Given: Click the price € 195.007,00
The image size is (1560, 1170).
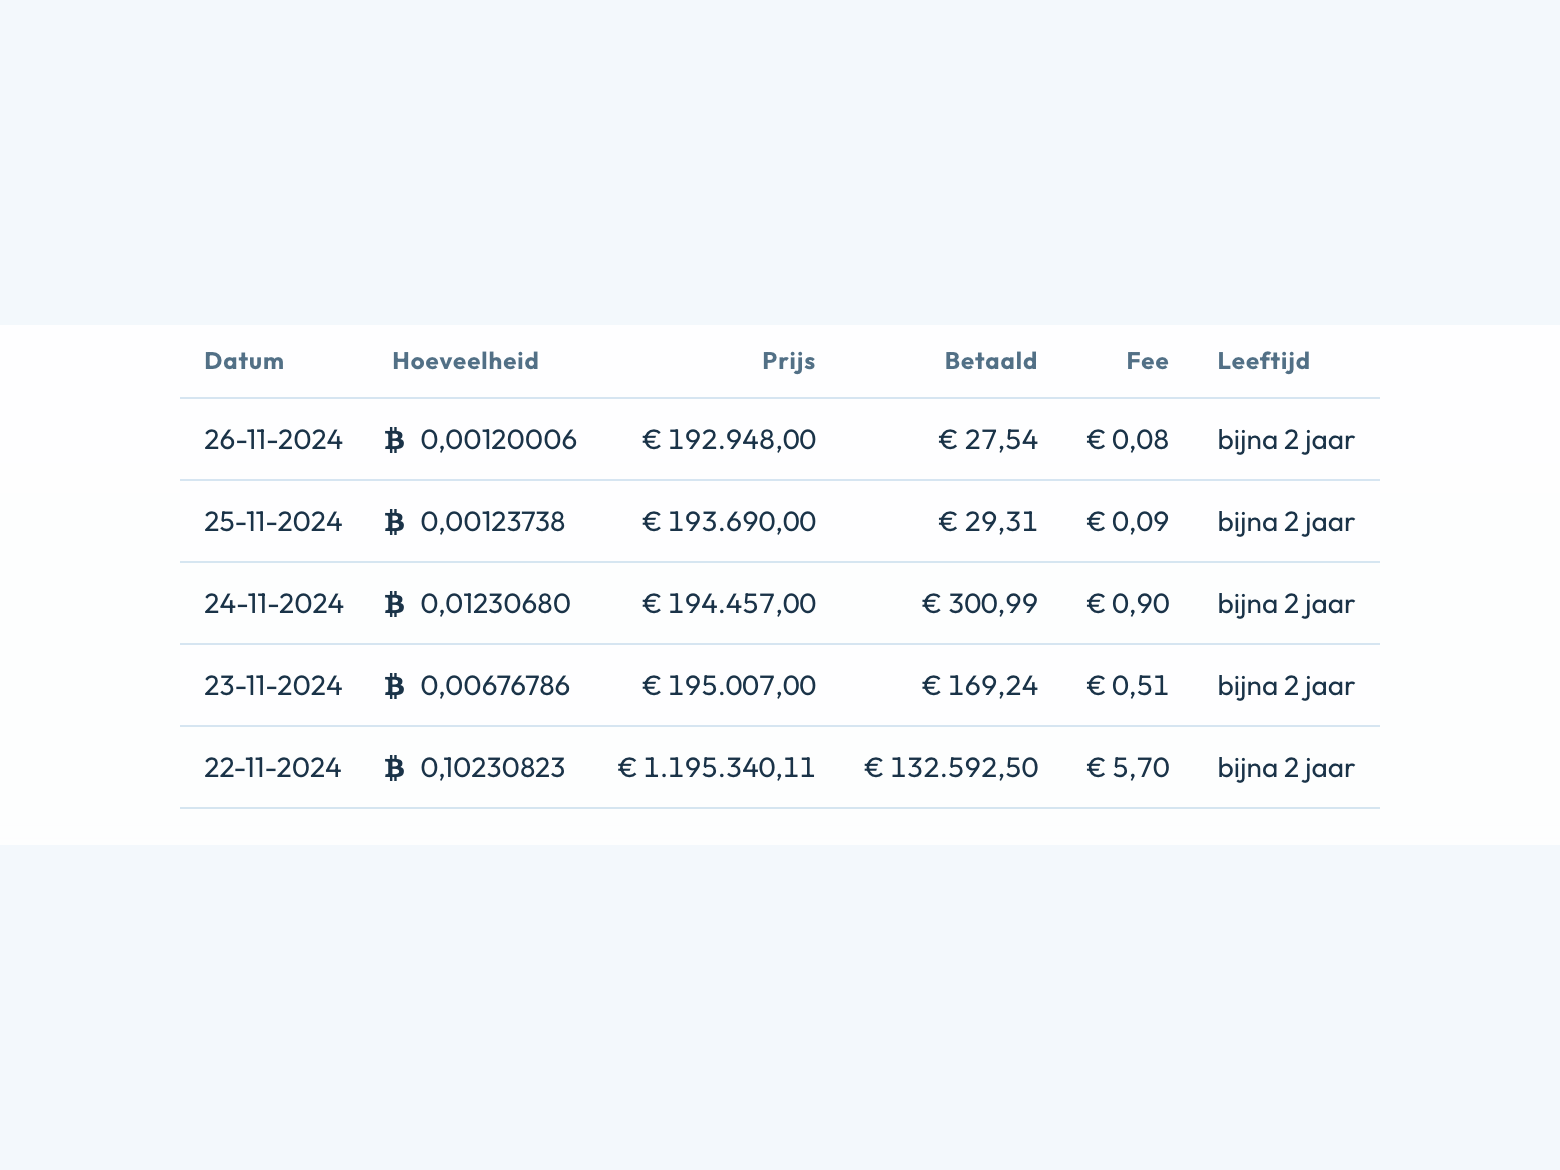Looking at the screenshot, I should point(729,686).
